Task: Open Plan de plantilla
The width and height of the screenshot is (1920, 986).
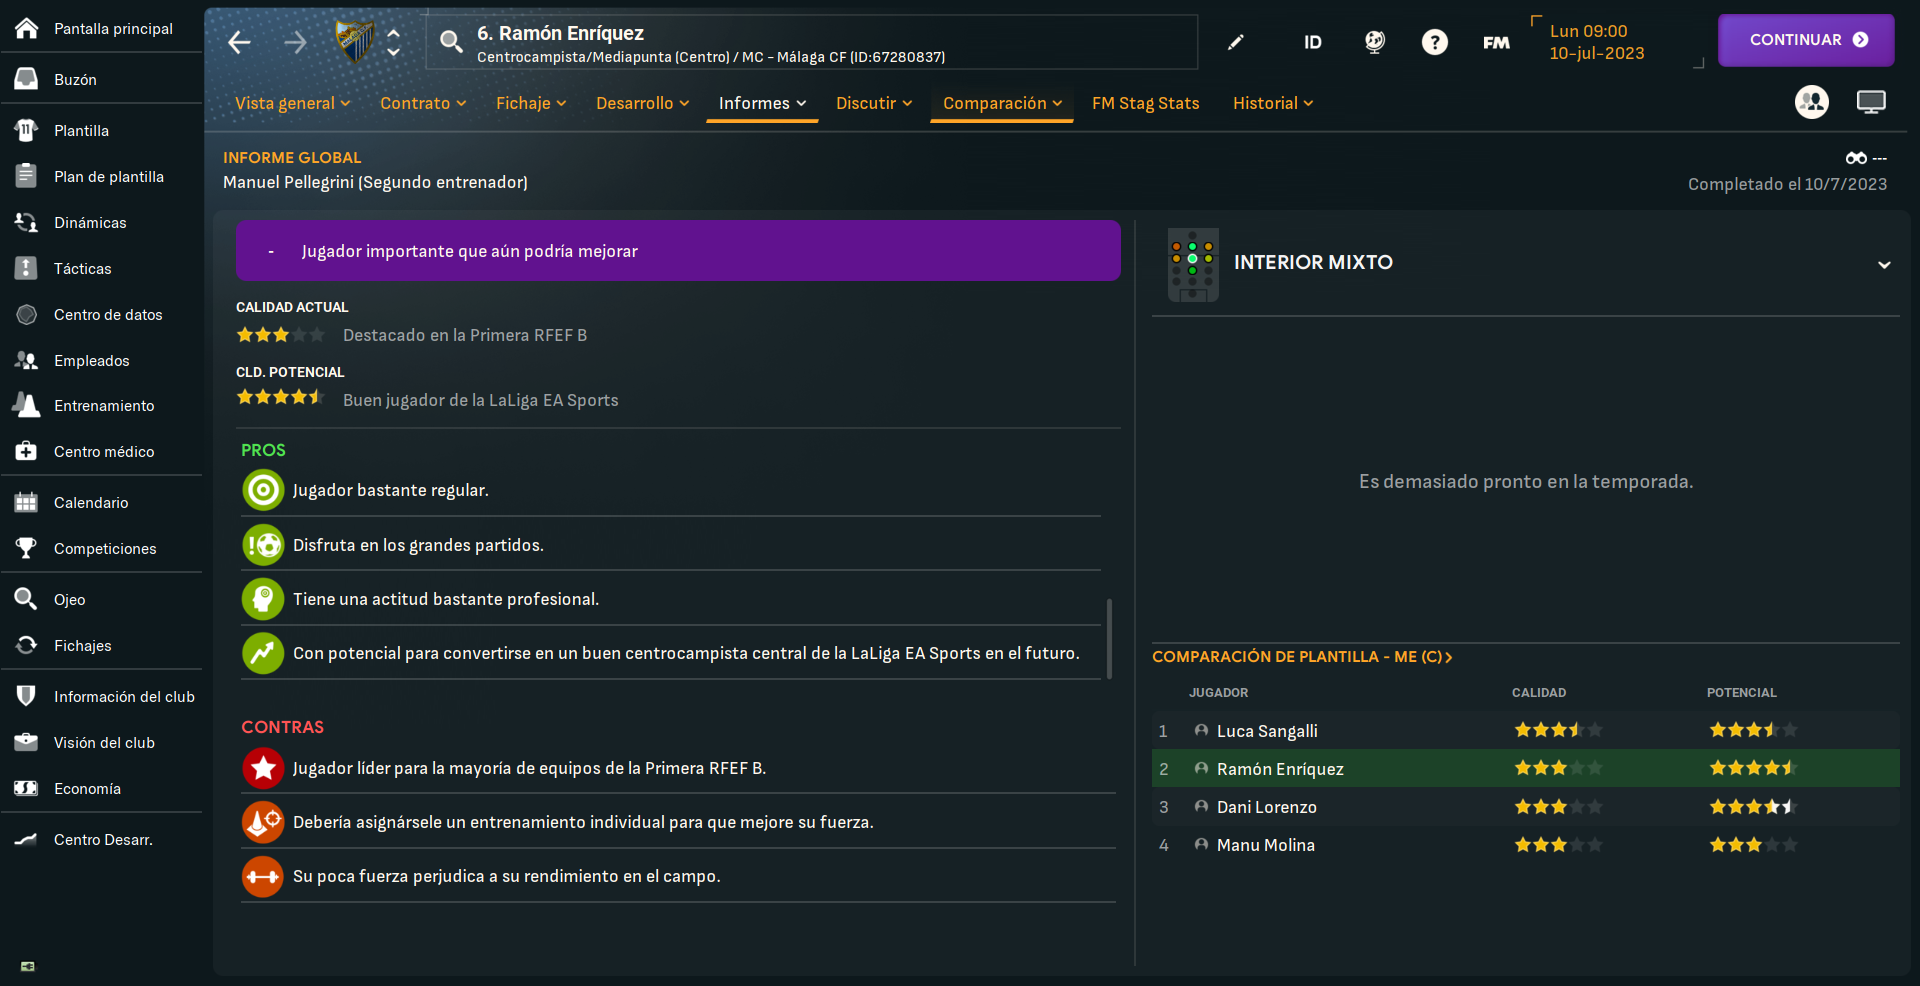Action: point(101,176)
